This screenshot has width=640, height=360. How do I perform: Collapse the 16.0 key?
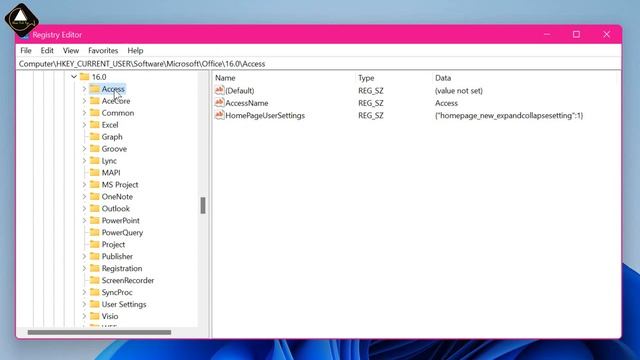click(74, 77)
